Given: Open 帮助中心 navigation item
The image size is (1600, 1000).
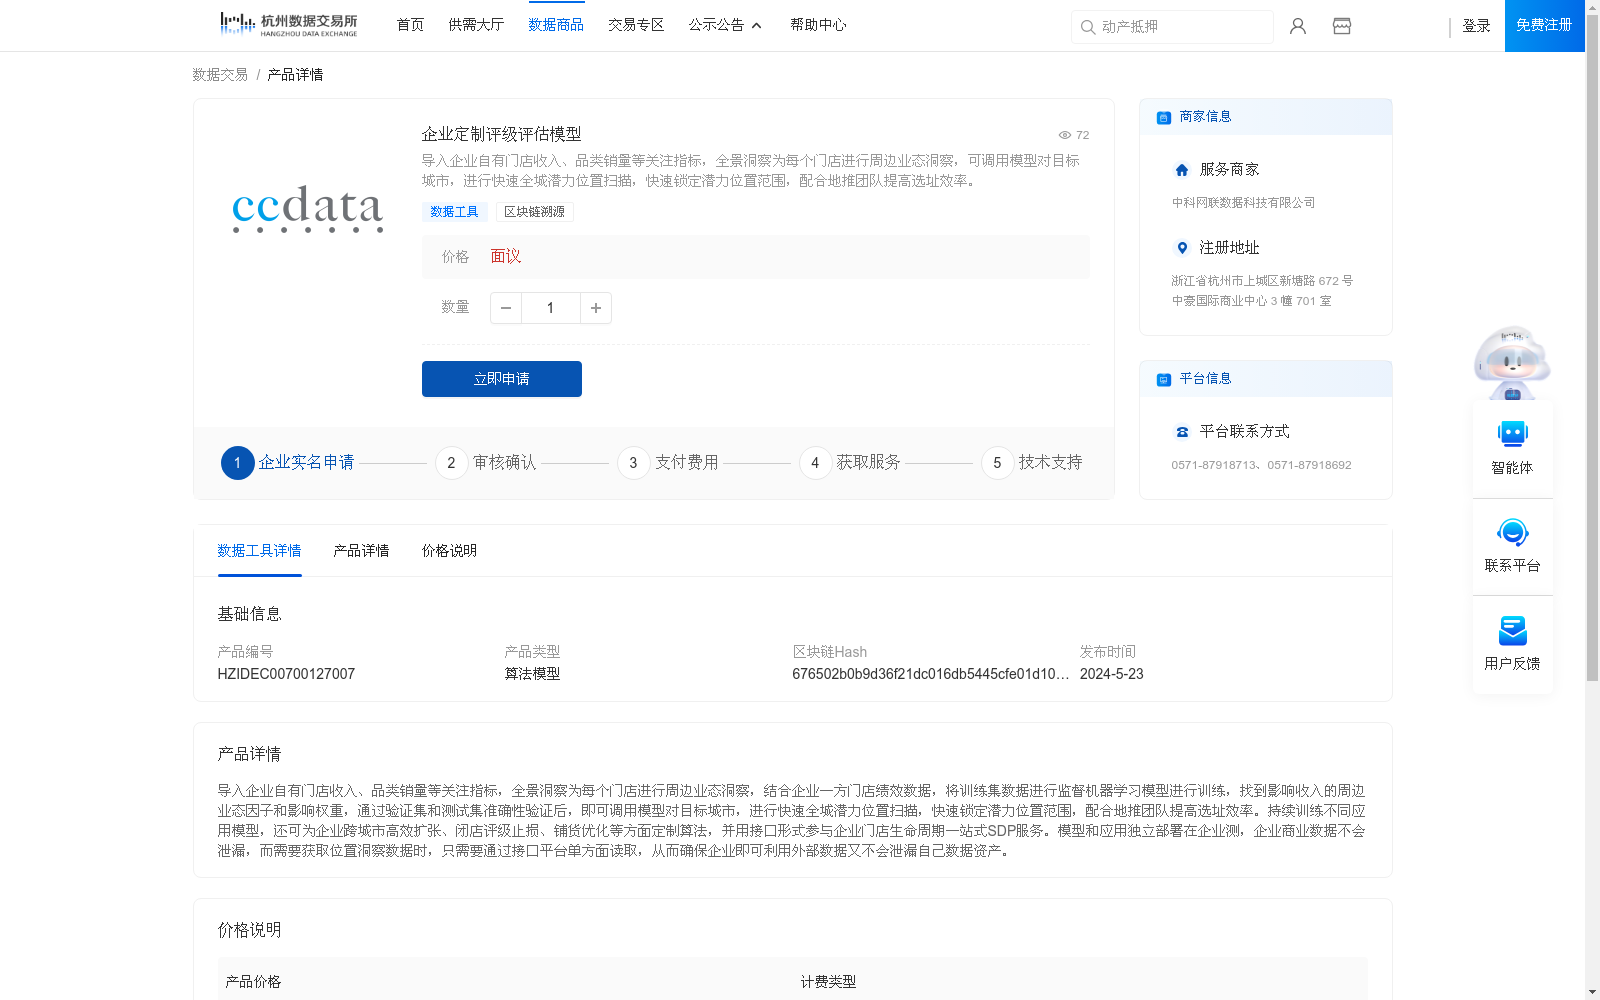Looking at the screenshot, I should [818, 25].
